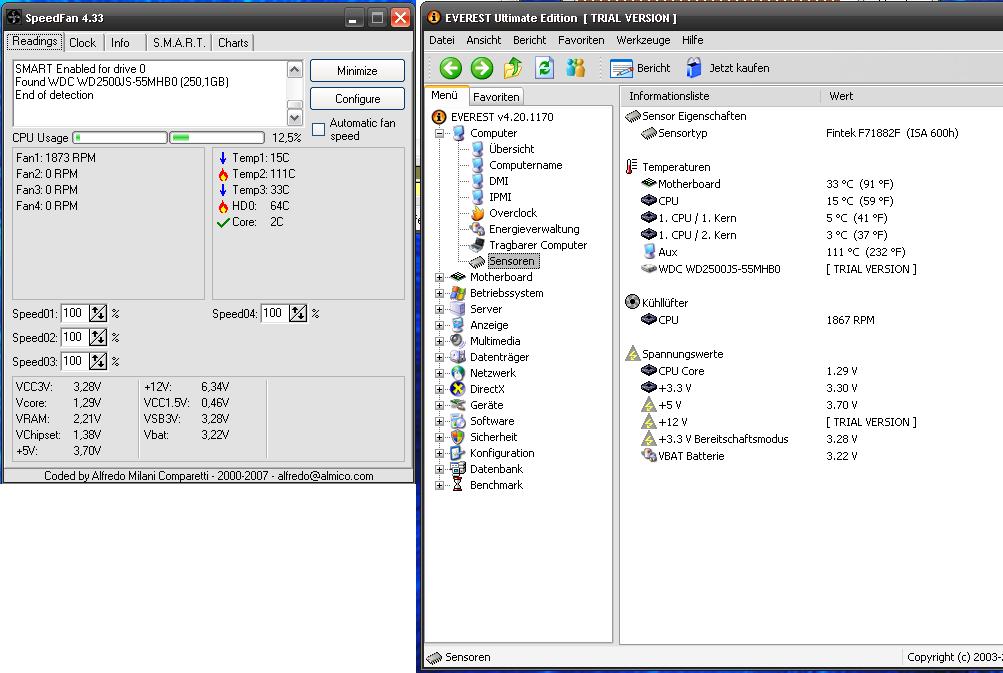The width and height of the screenshot is (1003, 673).
Task: Click the Benchmark hourglass icon
Action: [x=457, y=485]
